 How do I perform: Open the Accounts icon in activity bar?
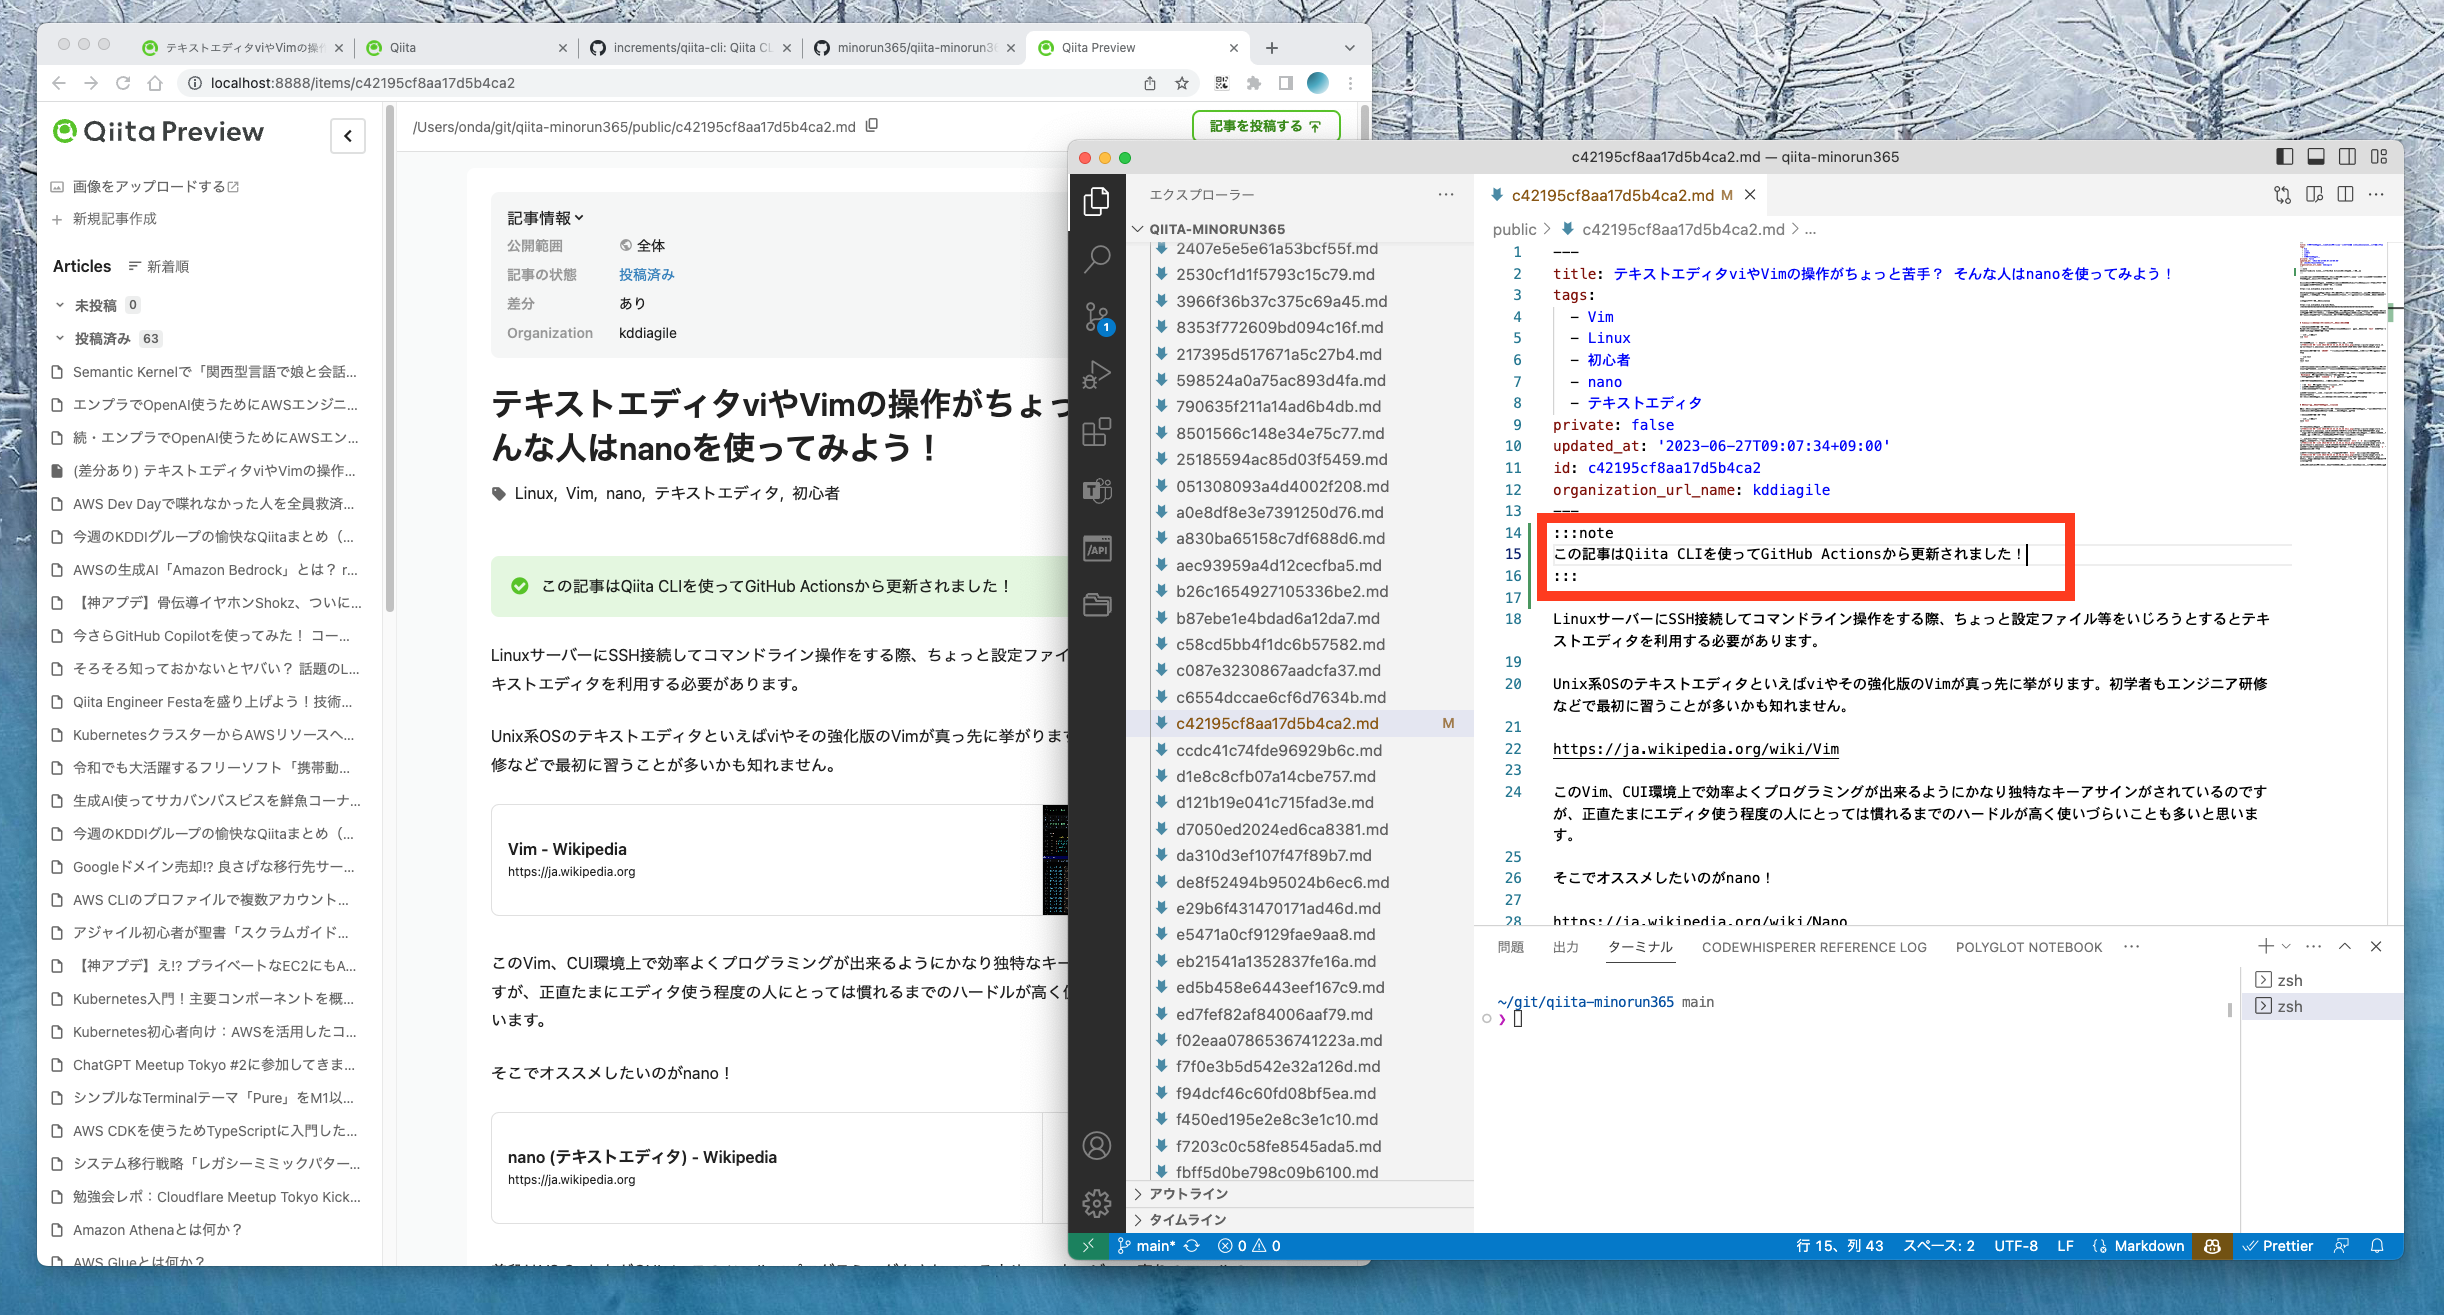1097,1146
